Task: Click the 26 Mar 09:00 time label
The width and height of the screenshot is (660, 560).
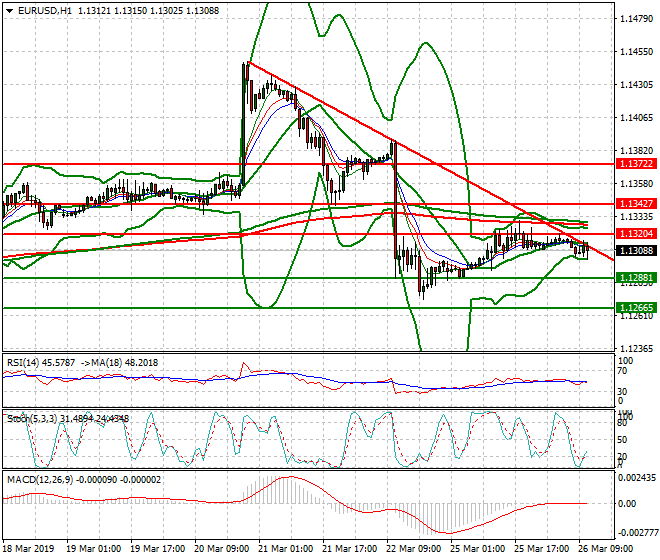Action: coord(606,549)
